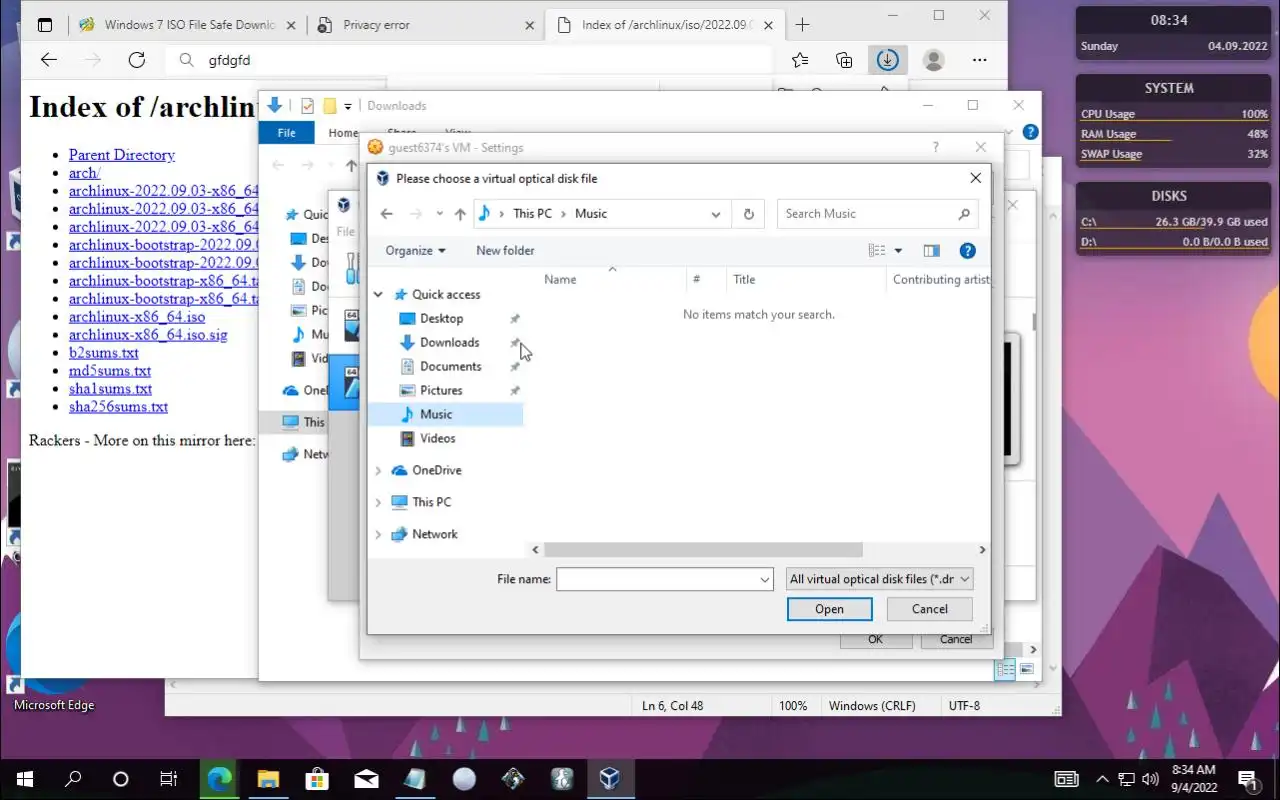Select Documents in Quick access
Image resolution: width=1280 pixels, height=800 pixels.
pyautogui.click(x=450, y=367)
